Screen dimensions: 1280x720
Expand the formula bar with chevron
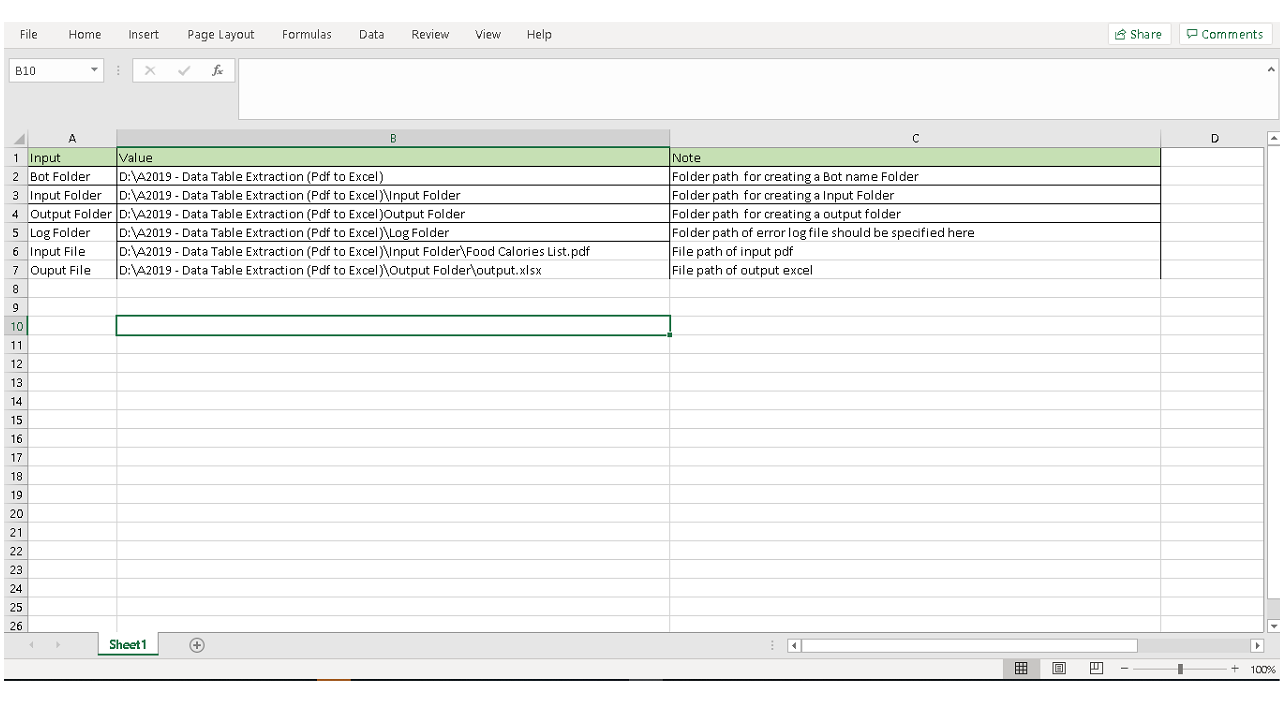(x=1271, y=70)
